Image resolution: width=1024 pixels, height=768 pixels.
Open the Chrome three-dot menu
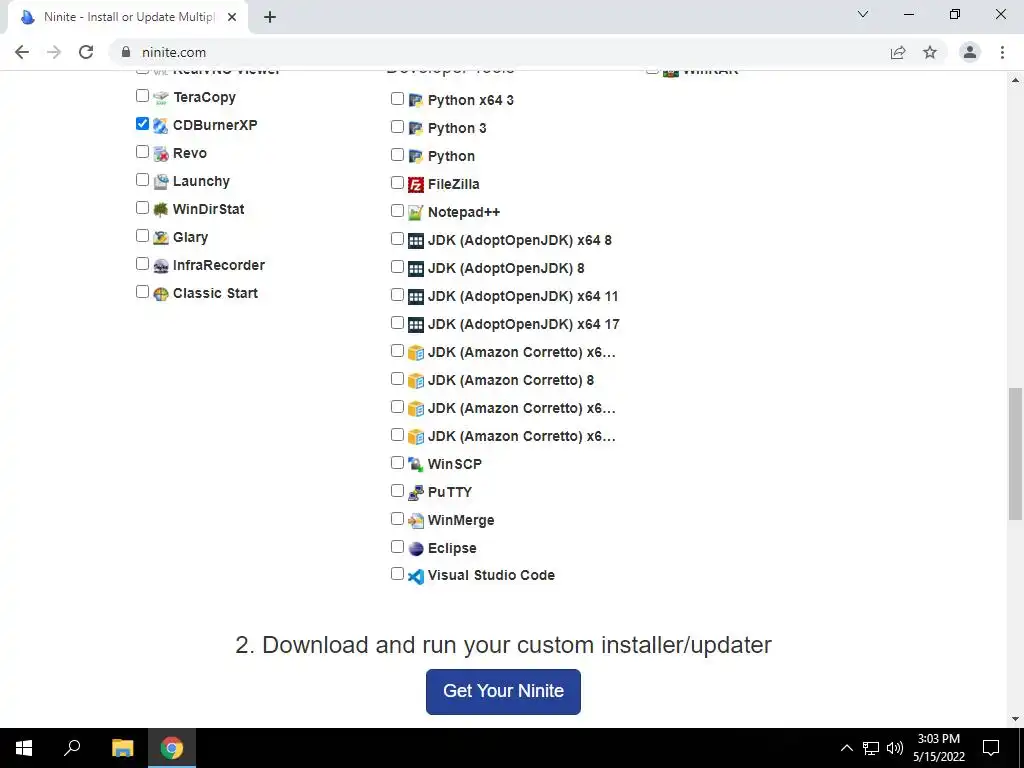click(x=1002, y=52)
